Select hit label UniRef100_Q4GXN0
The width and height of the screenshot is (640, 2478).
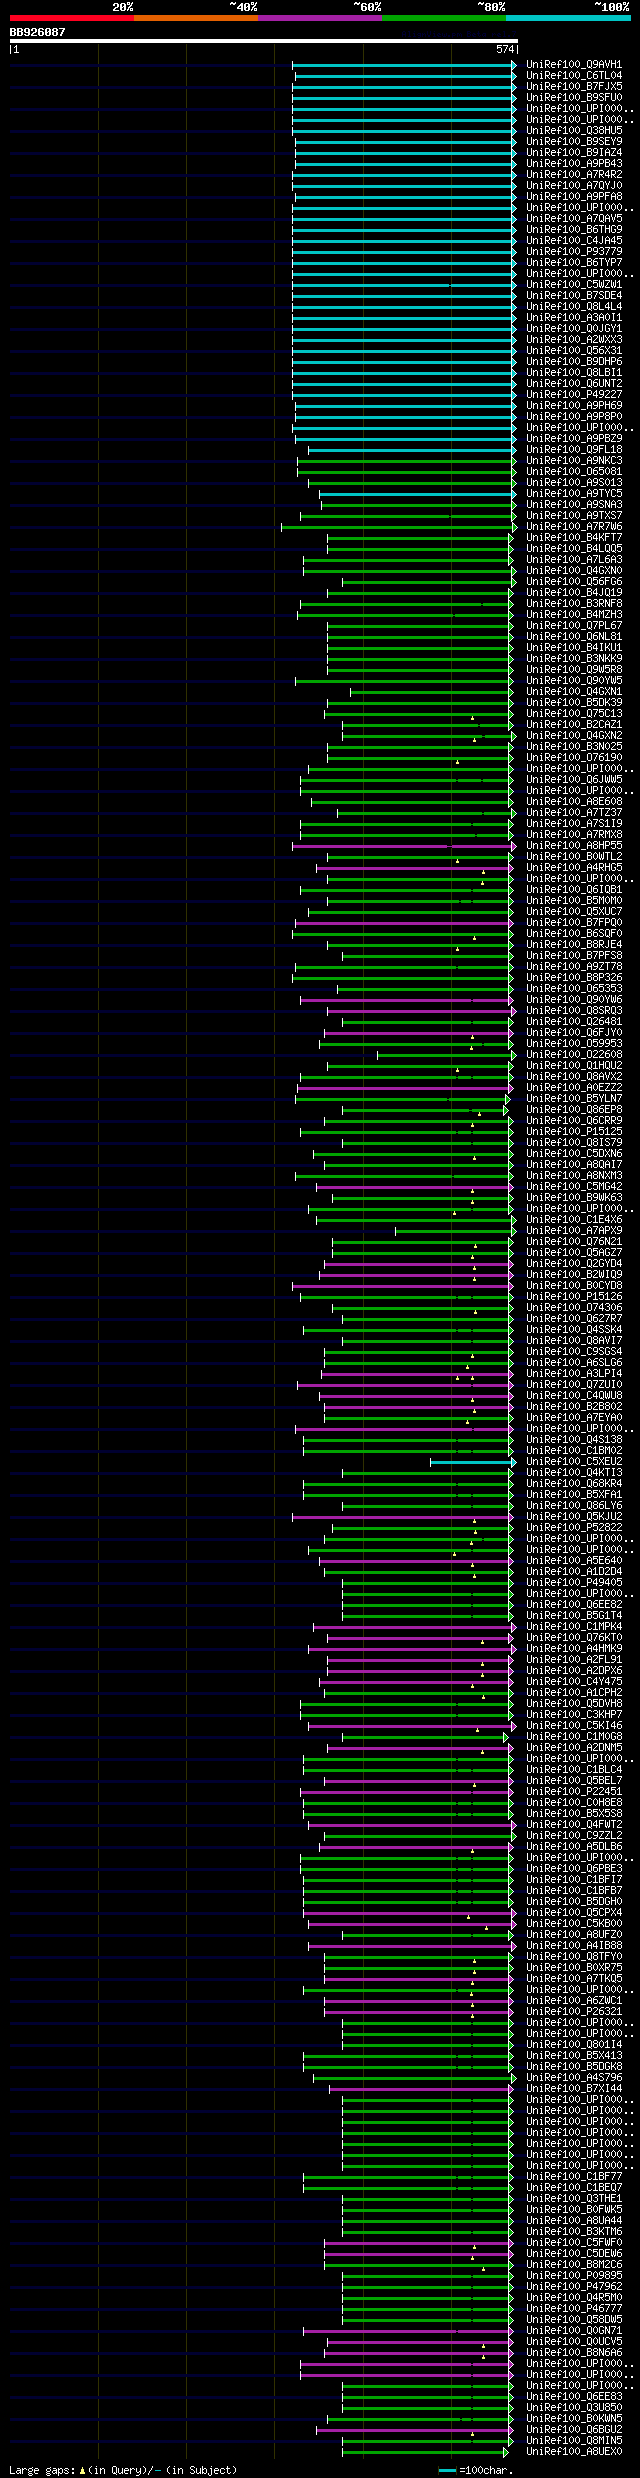click(x=574, y=570)
